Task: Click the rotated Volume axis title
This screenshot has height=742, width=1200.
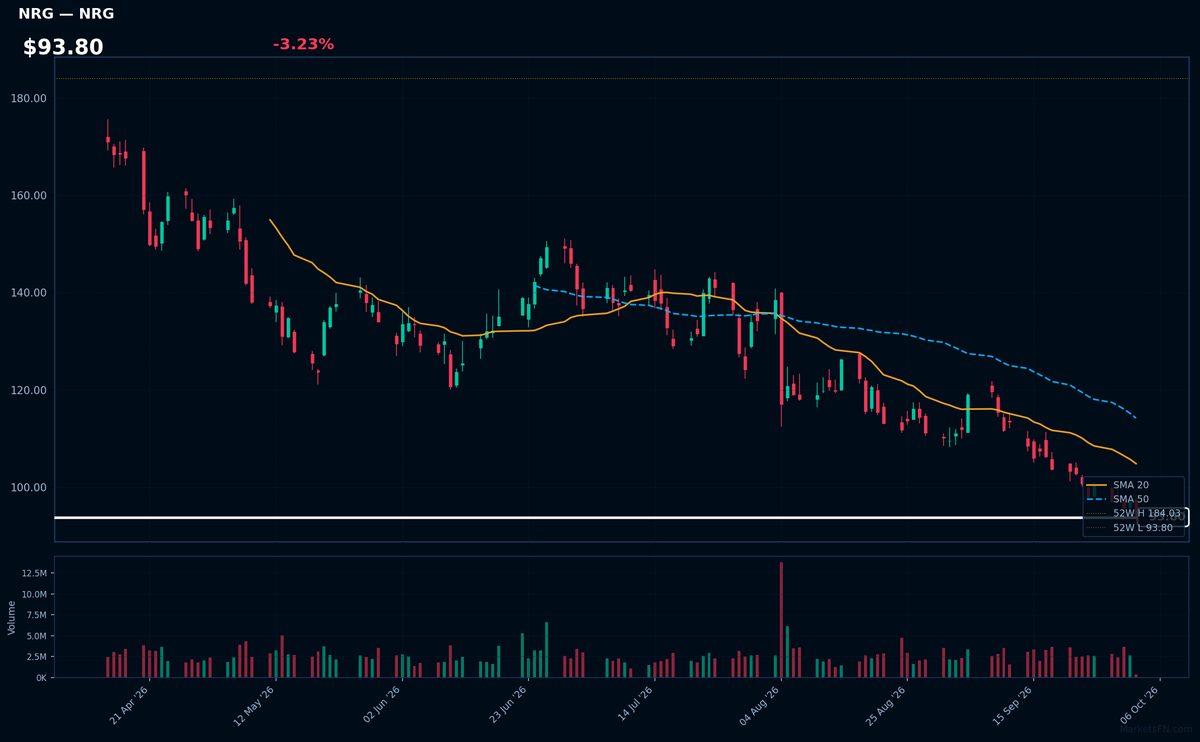Action: 11,617
